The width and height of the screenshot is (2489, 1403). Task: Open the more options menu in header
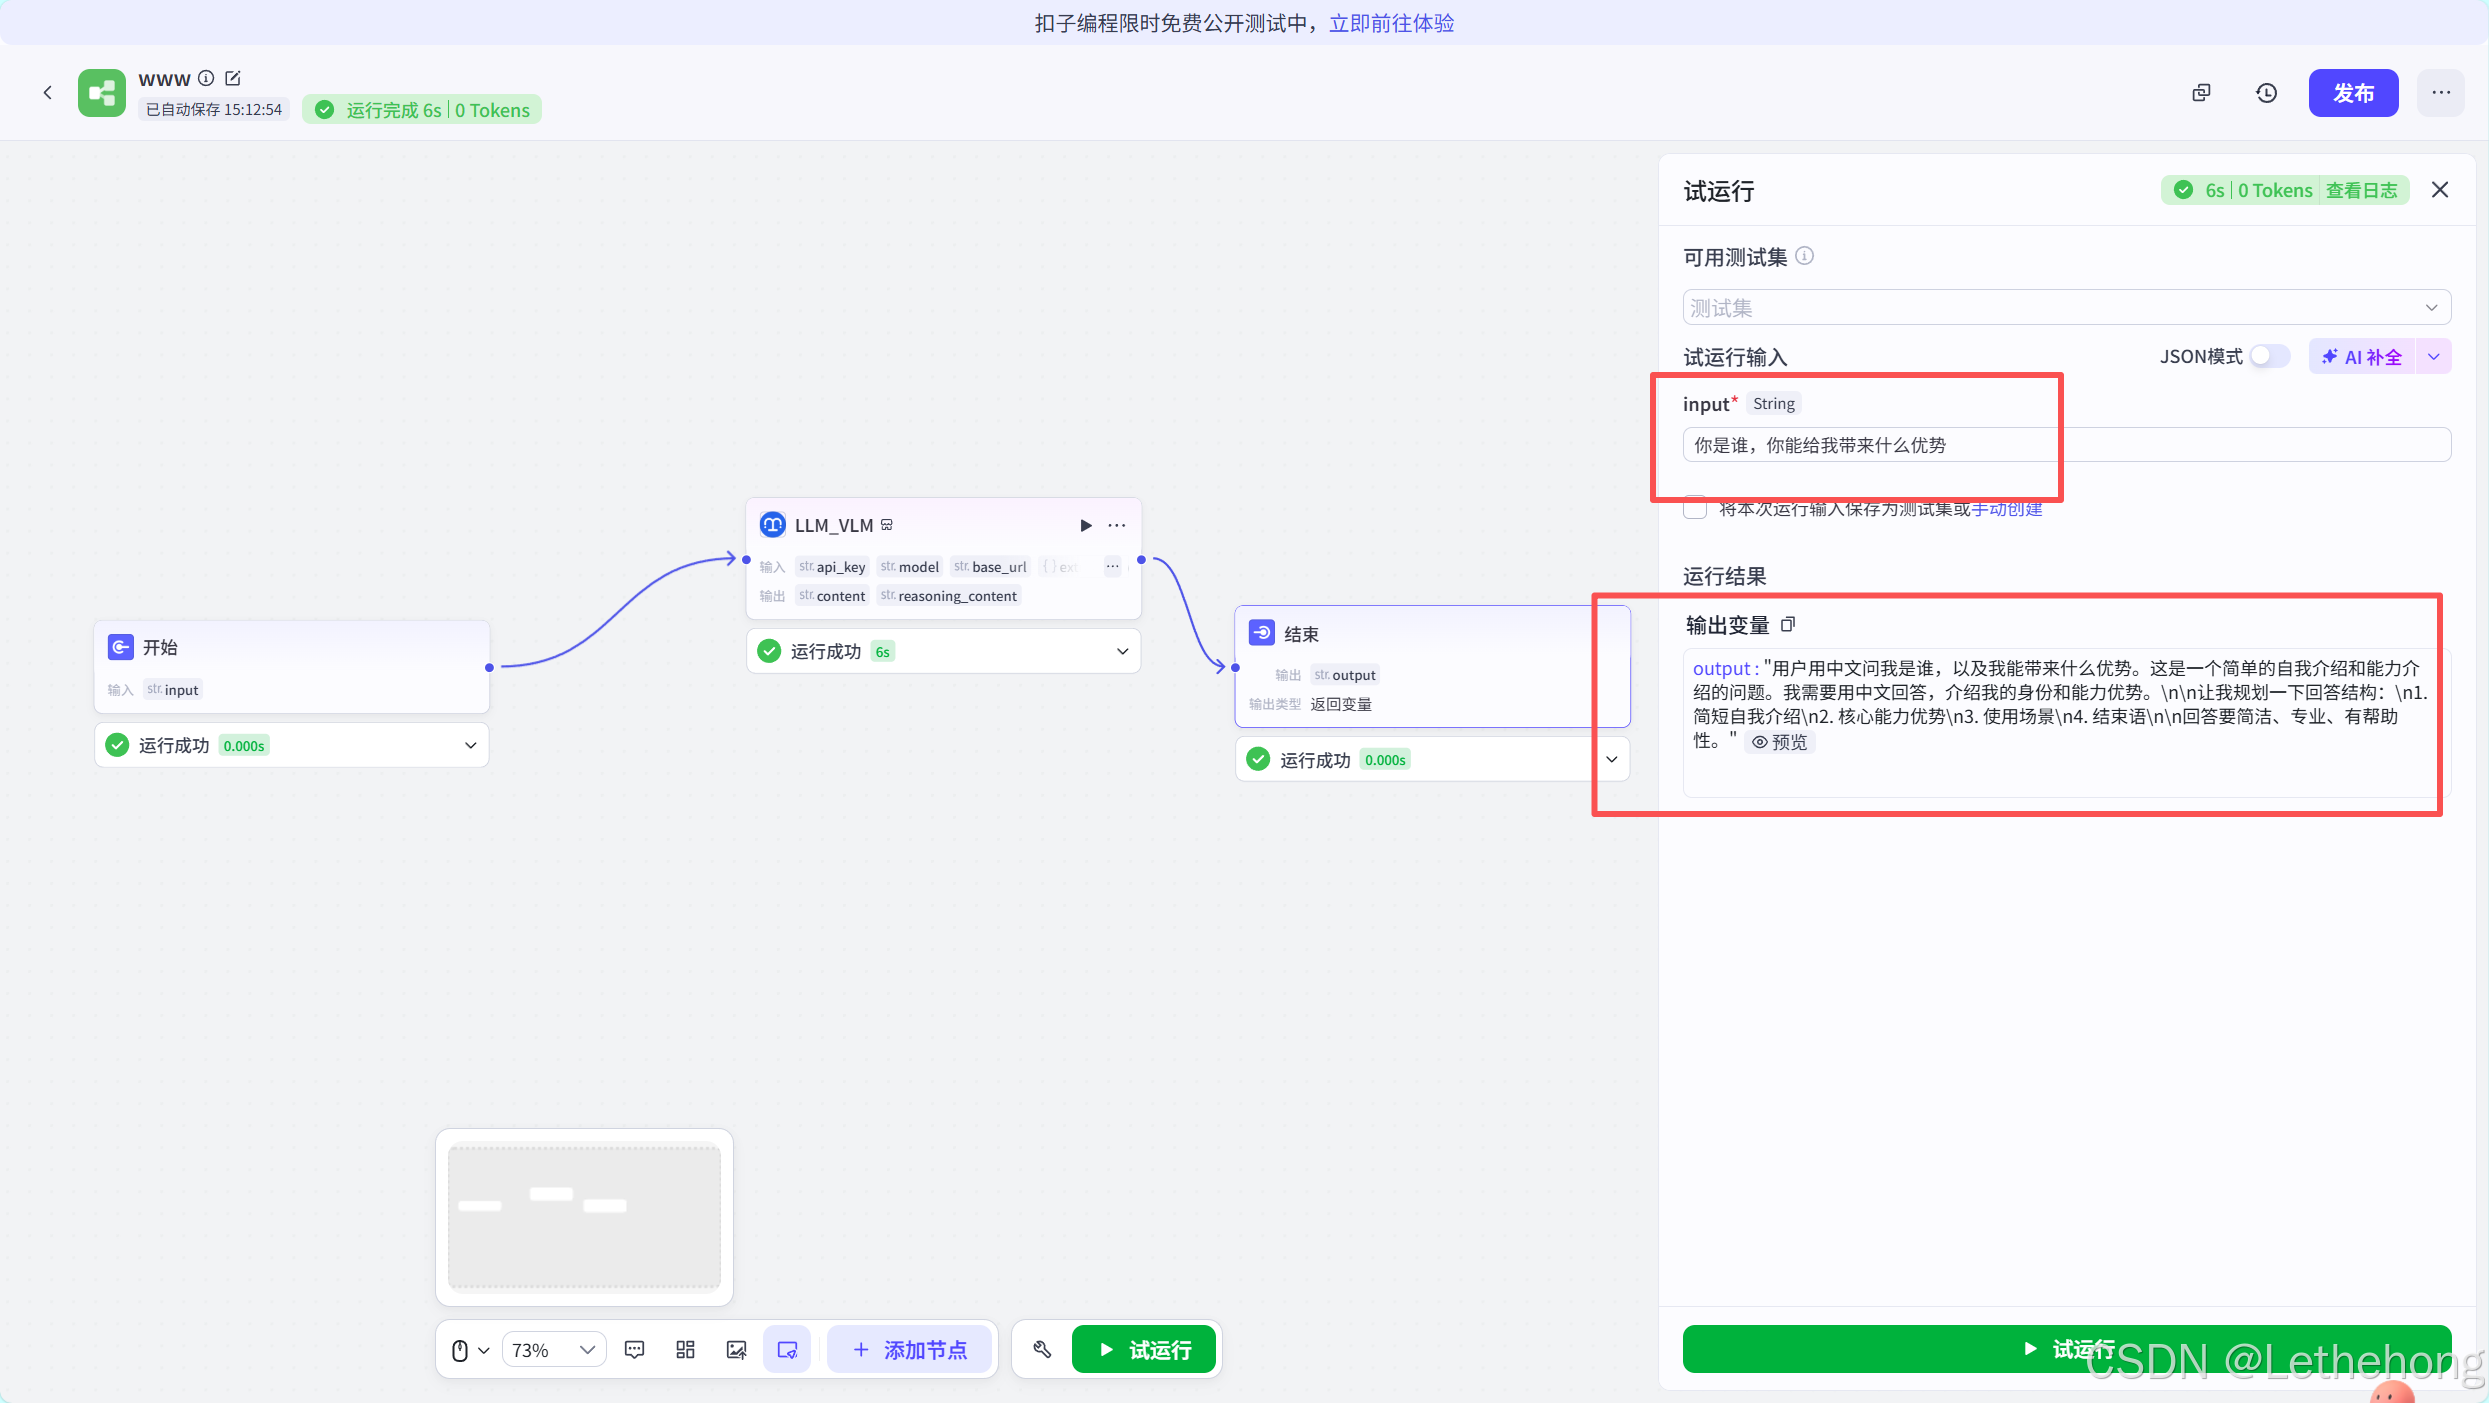(x=2441, y=93)
